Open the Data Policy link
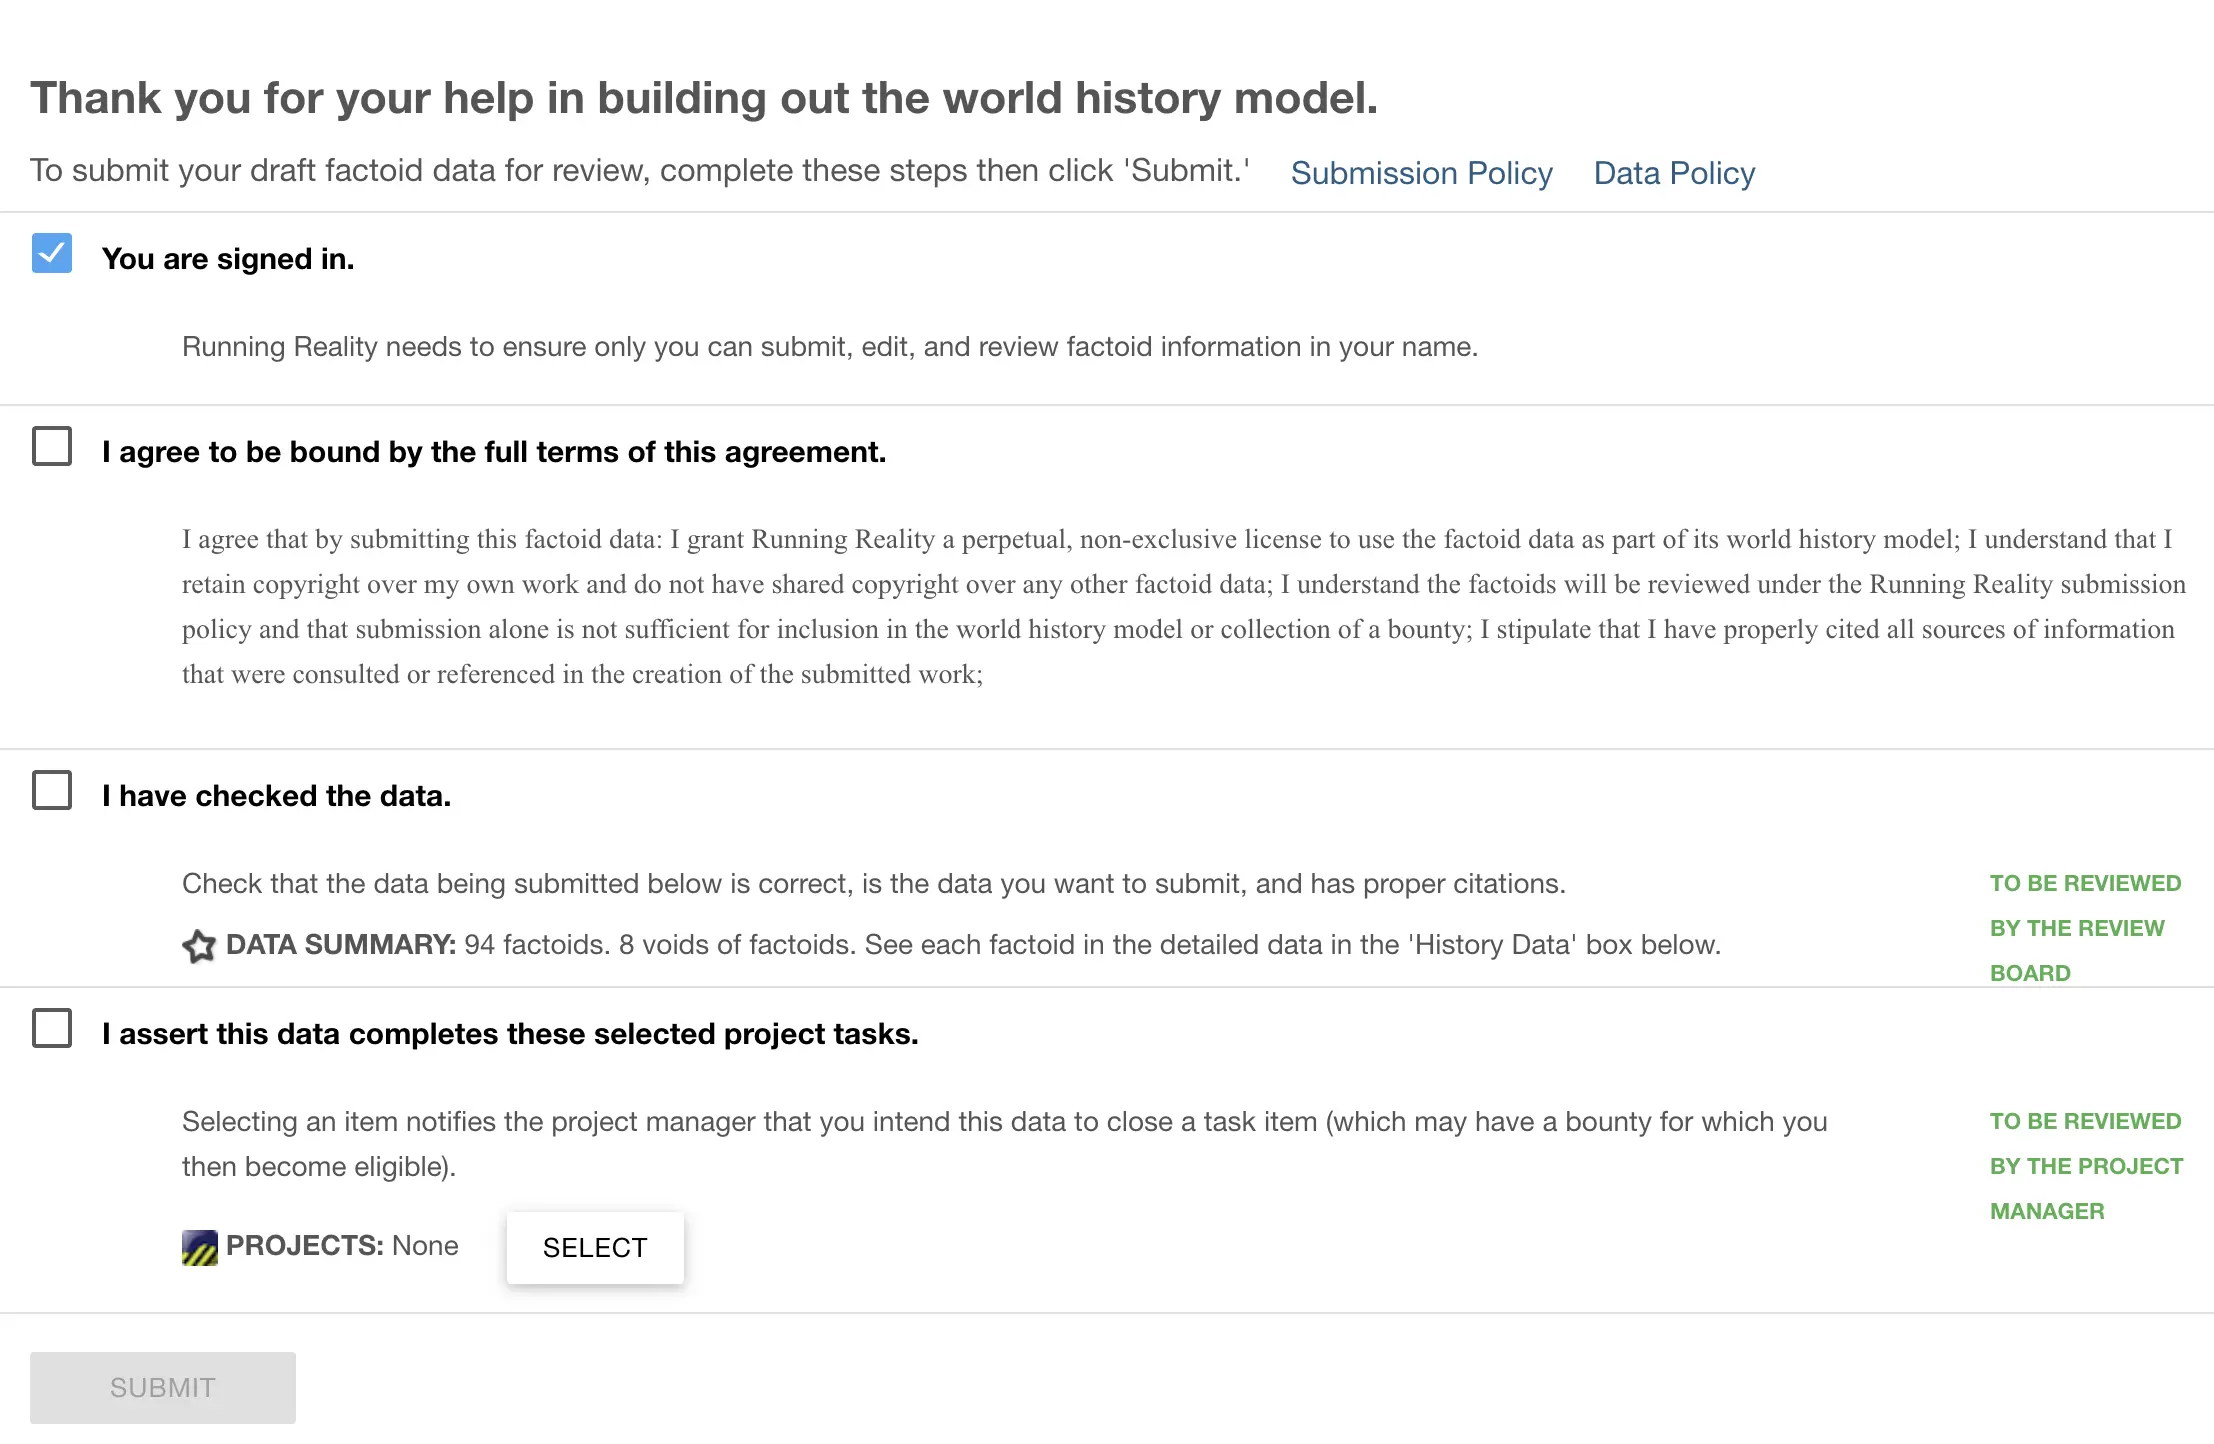 (1674, 173)
